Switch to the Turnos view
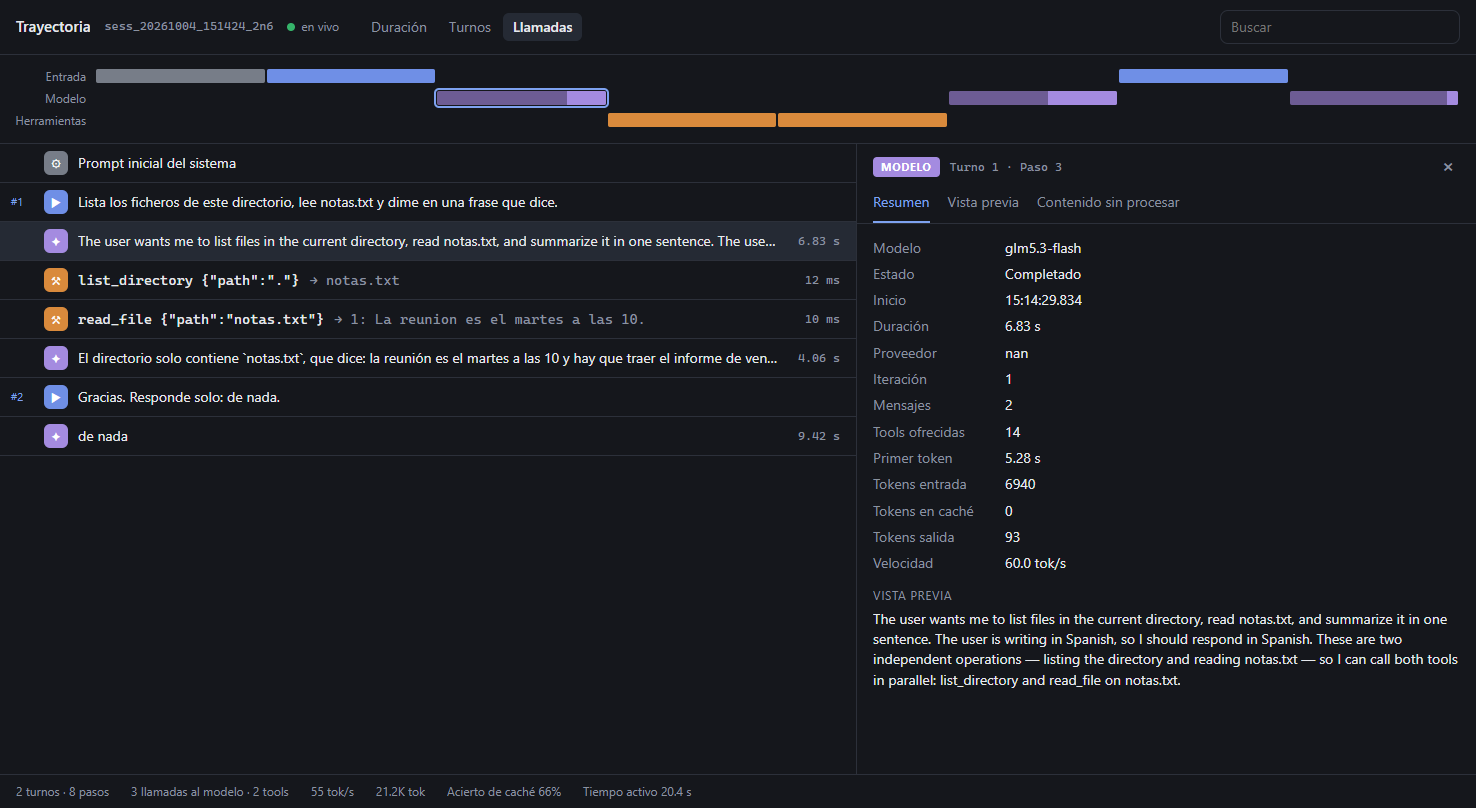Image resolution: width=1476 pixels, height=808 pixels. coord(470,27)
